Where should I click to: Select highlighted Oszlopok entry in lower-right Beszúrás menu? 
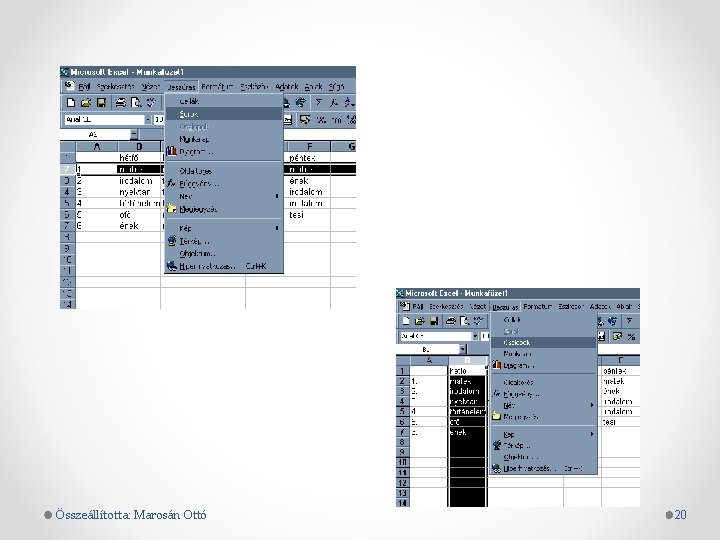click(x=544, y=343)
